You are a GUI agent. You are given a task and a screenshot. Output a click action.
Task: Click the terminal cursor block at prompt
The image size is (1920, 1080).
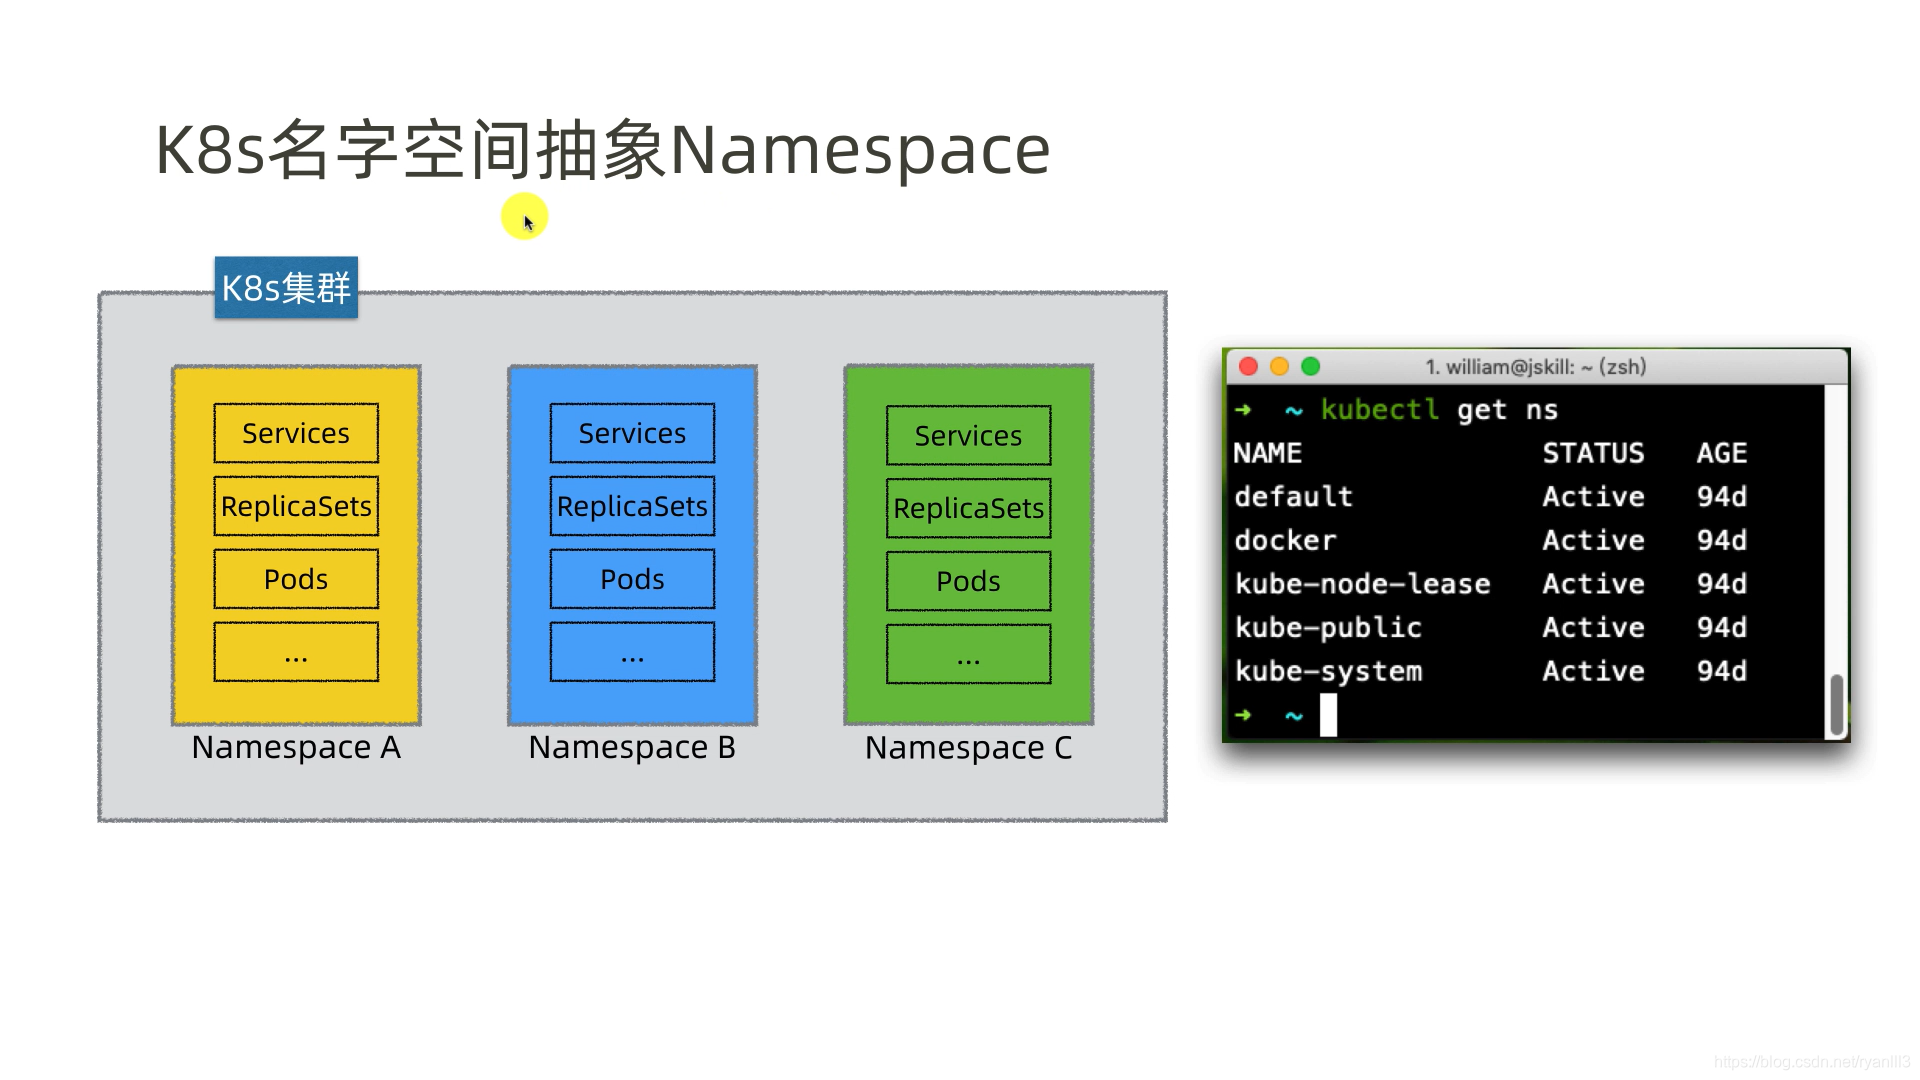pyautogui.click(x=1328, y=715)
